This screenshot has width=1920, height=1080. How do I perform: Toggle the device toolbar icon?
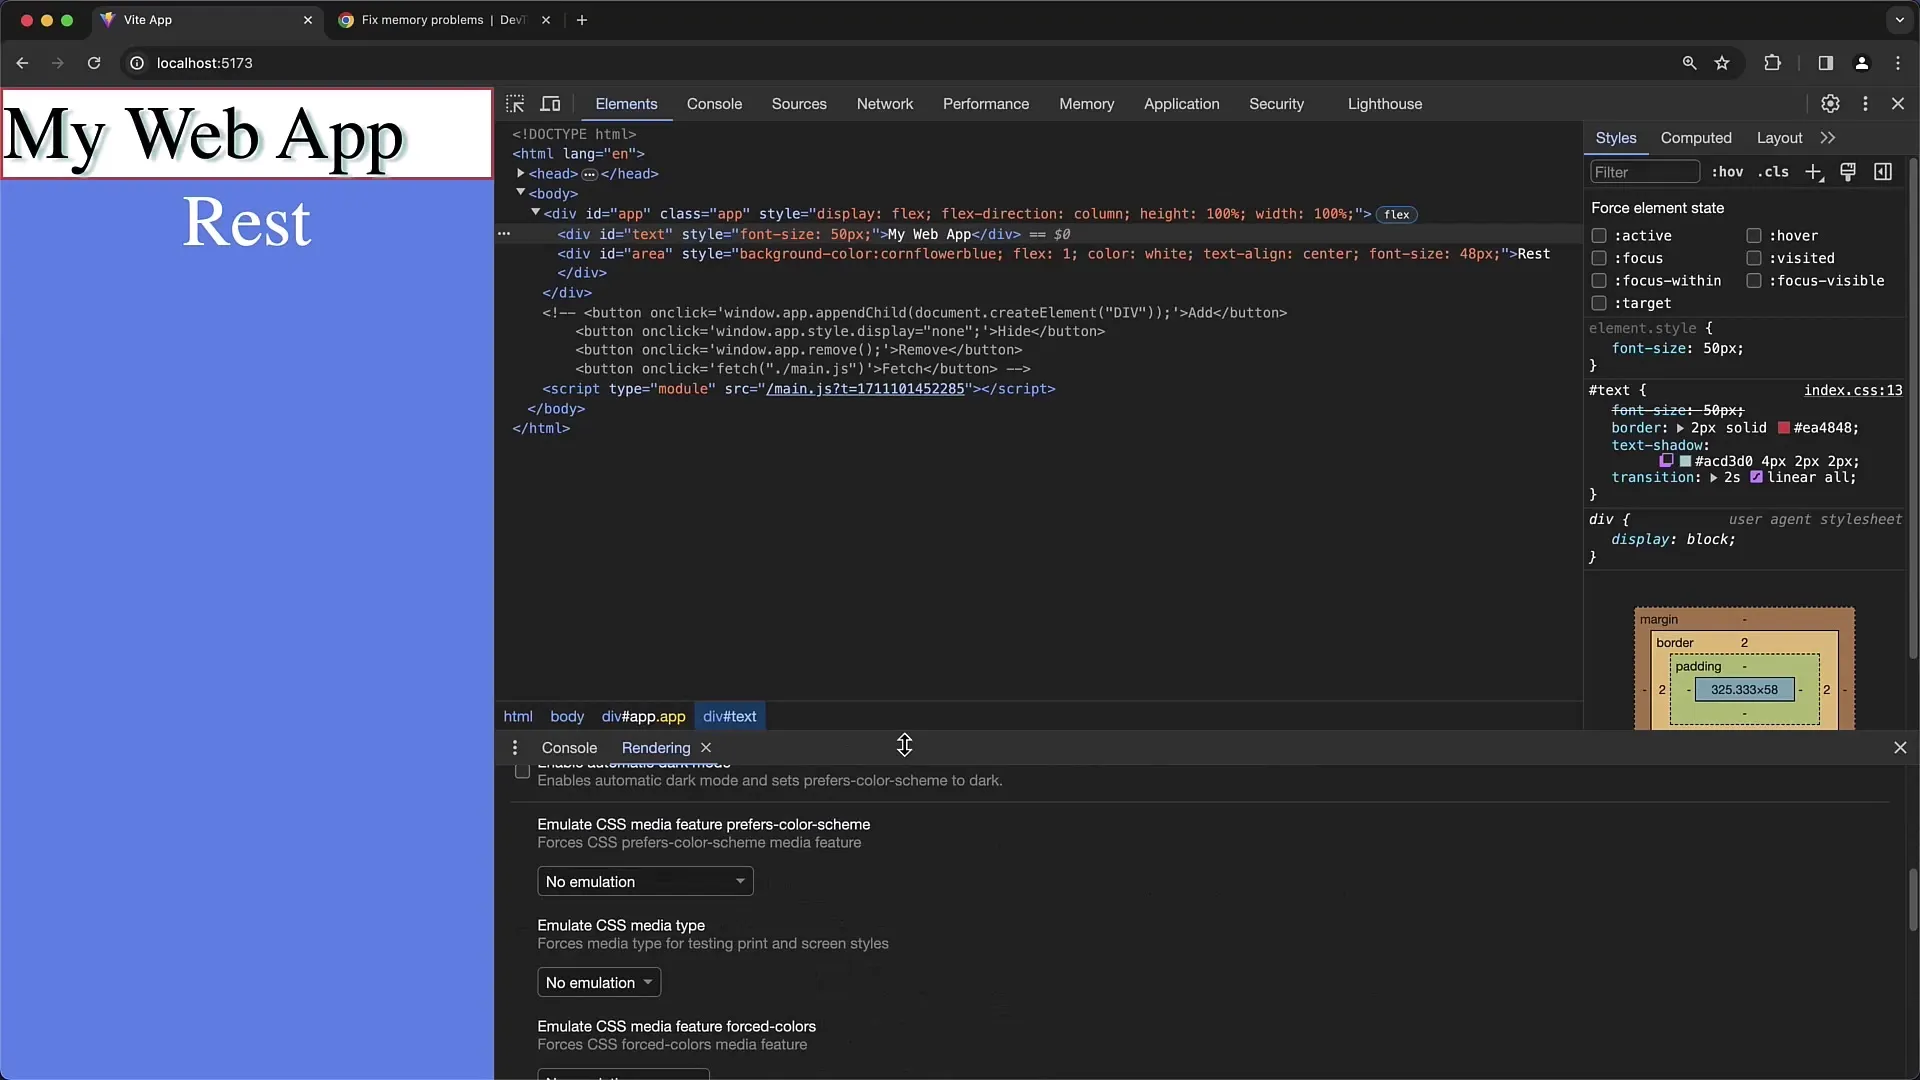coord(550,104)
